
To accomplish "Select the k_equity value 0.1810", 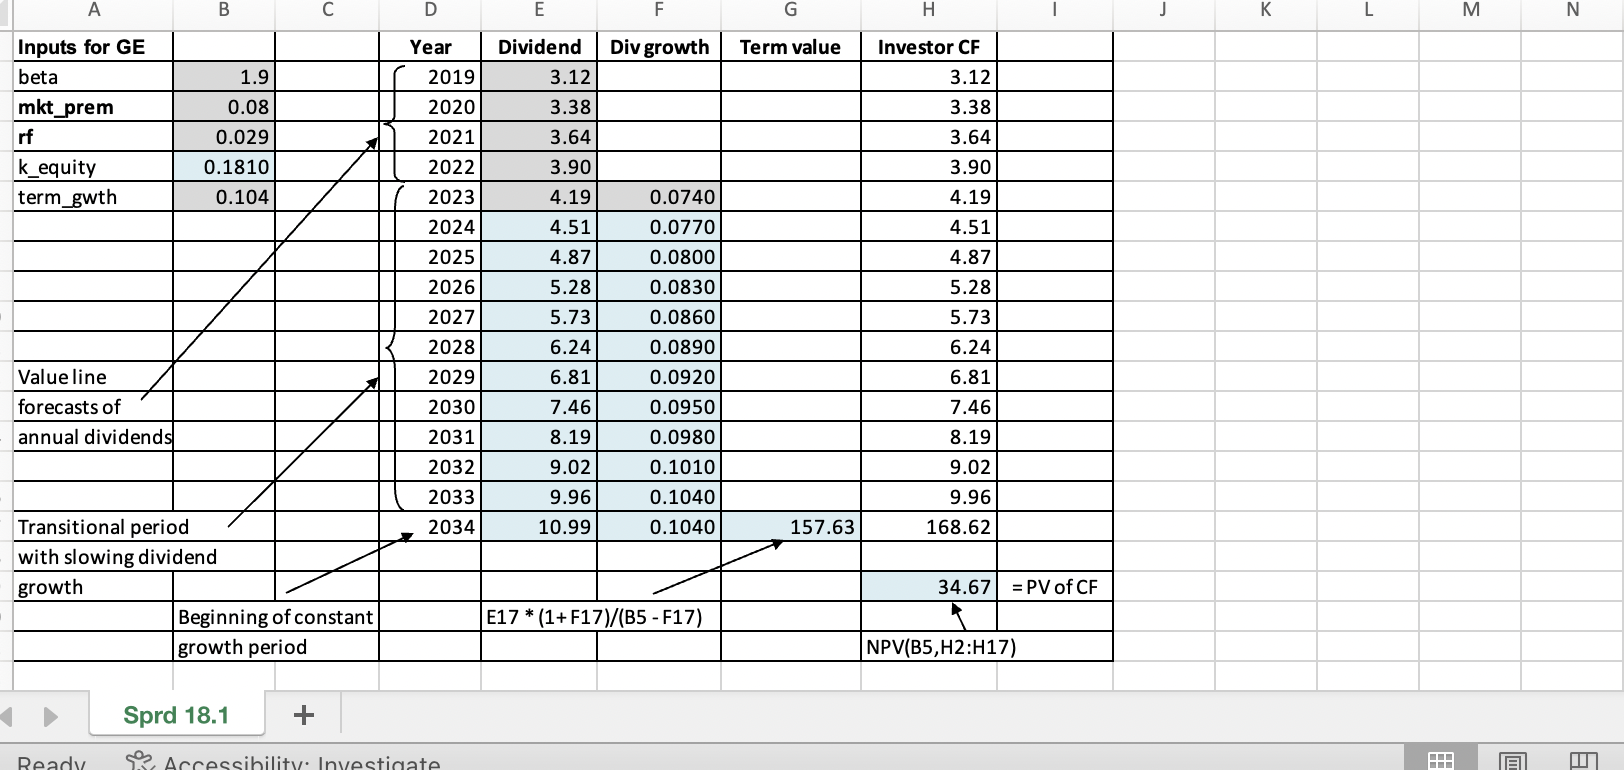I will pos(224,167).
